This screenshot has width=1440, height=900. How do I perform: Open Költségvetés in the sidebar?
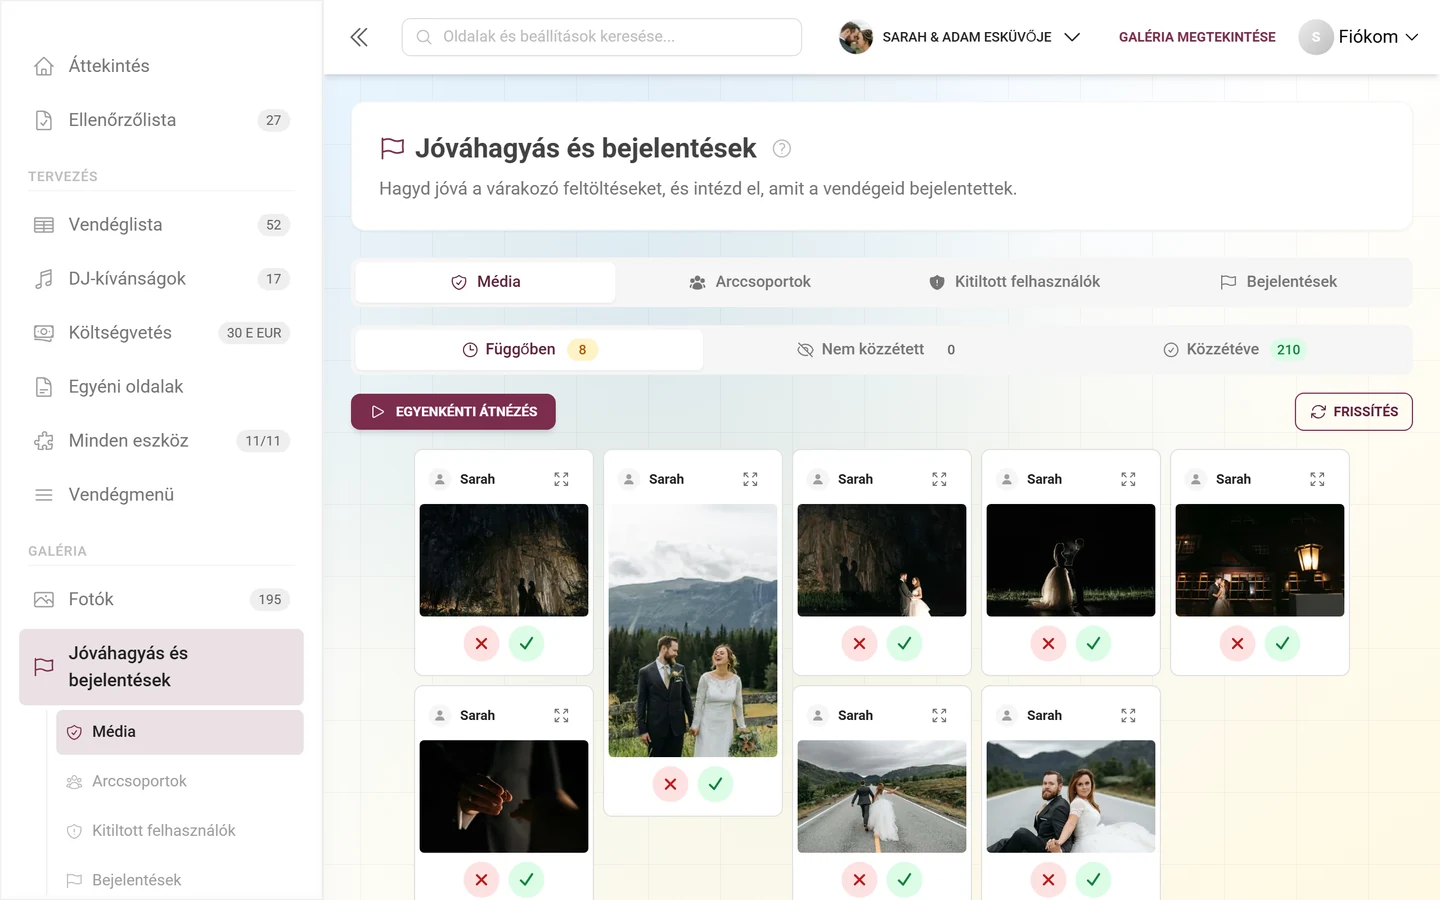(161, 333)
